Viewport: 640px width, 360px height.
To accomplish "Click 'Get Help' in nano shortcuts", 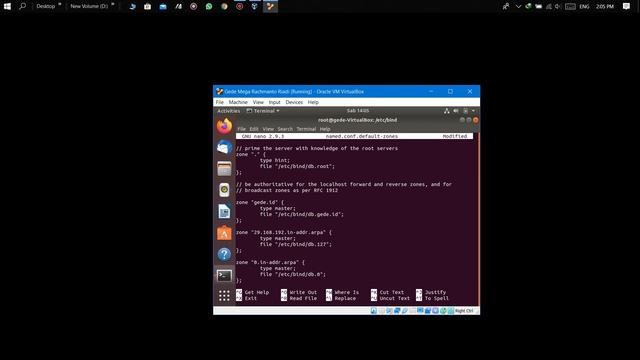I will click(x=257, y=292).
